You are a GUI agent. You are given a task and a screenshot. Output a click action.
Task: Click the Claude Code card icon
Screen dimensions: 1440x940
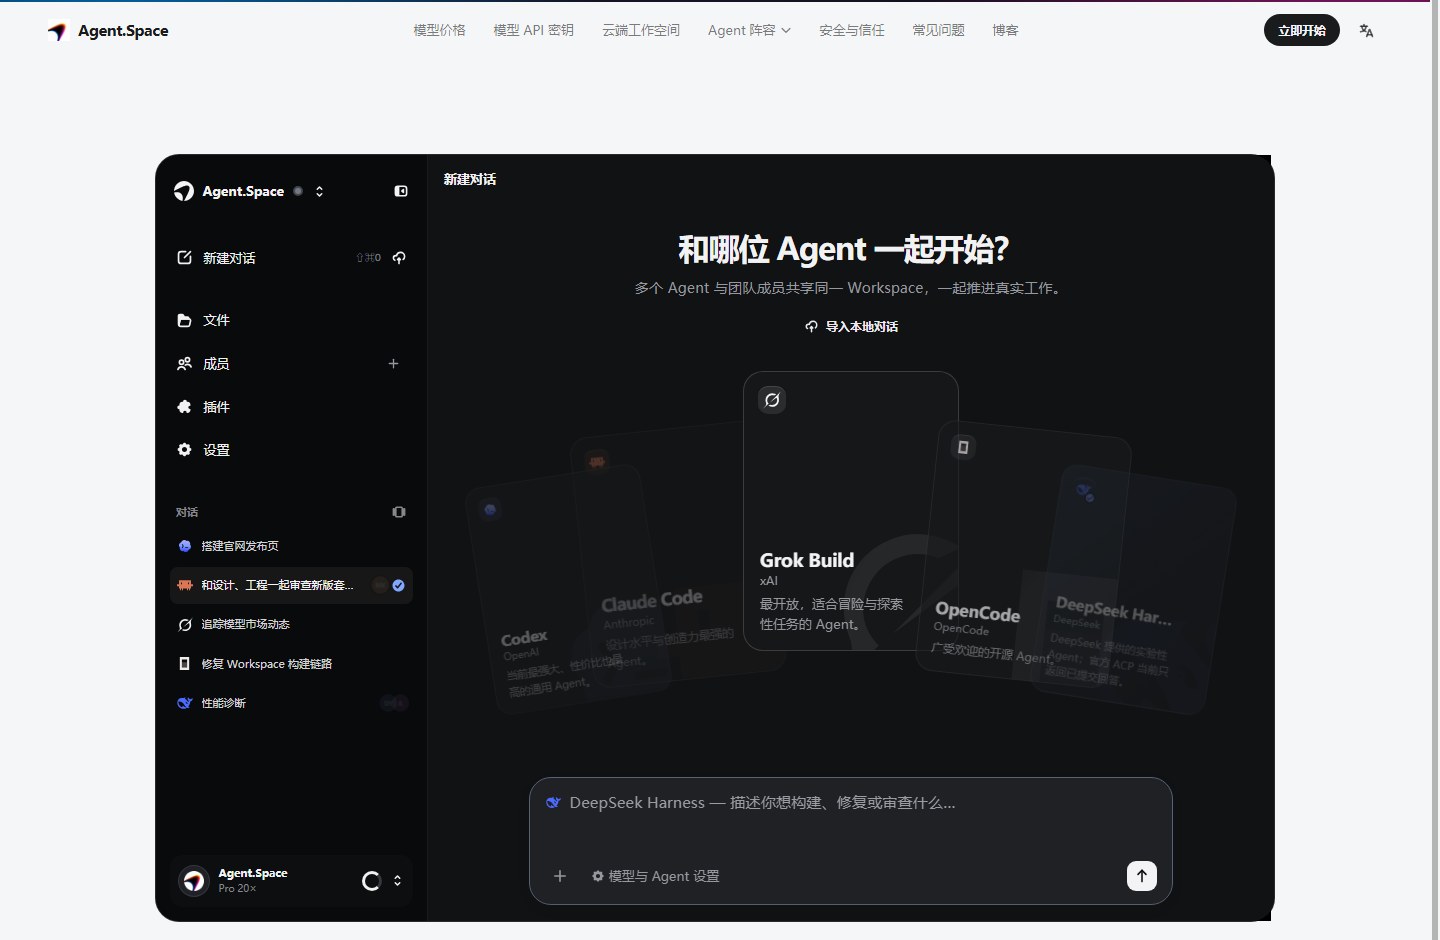click(597, 462)
